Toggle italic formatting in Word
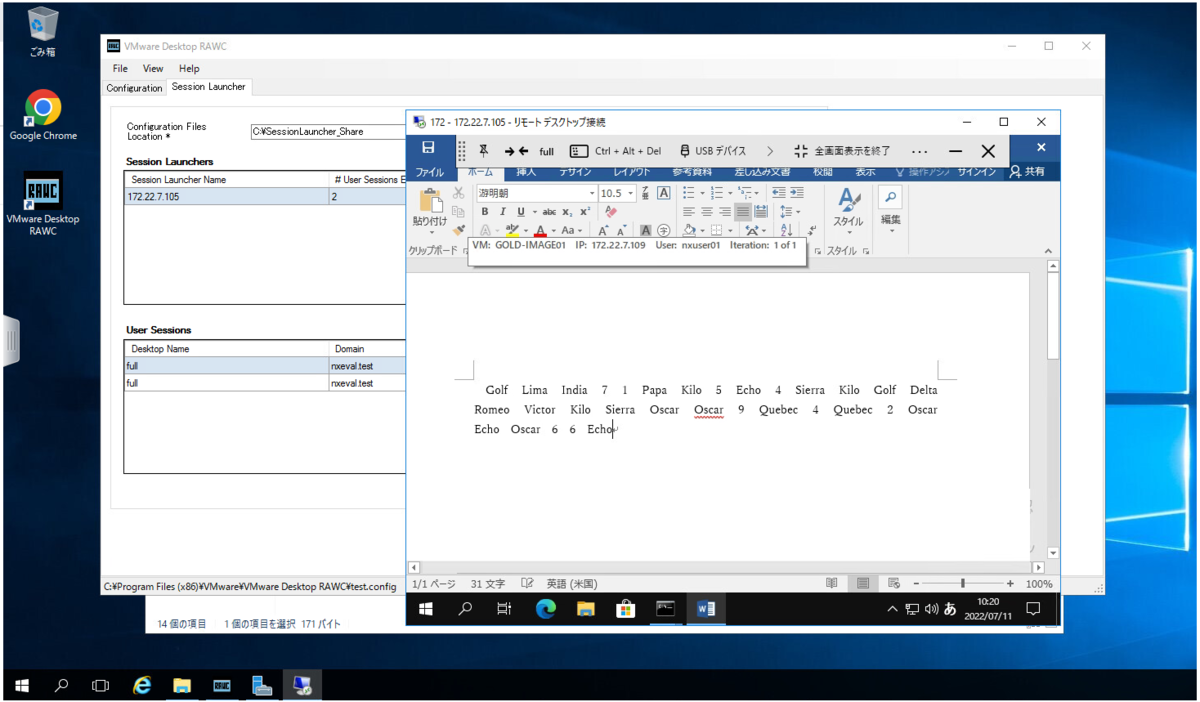The height and width of the screenshot is (702, 1200). click(x=503, y=212)
